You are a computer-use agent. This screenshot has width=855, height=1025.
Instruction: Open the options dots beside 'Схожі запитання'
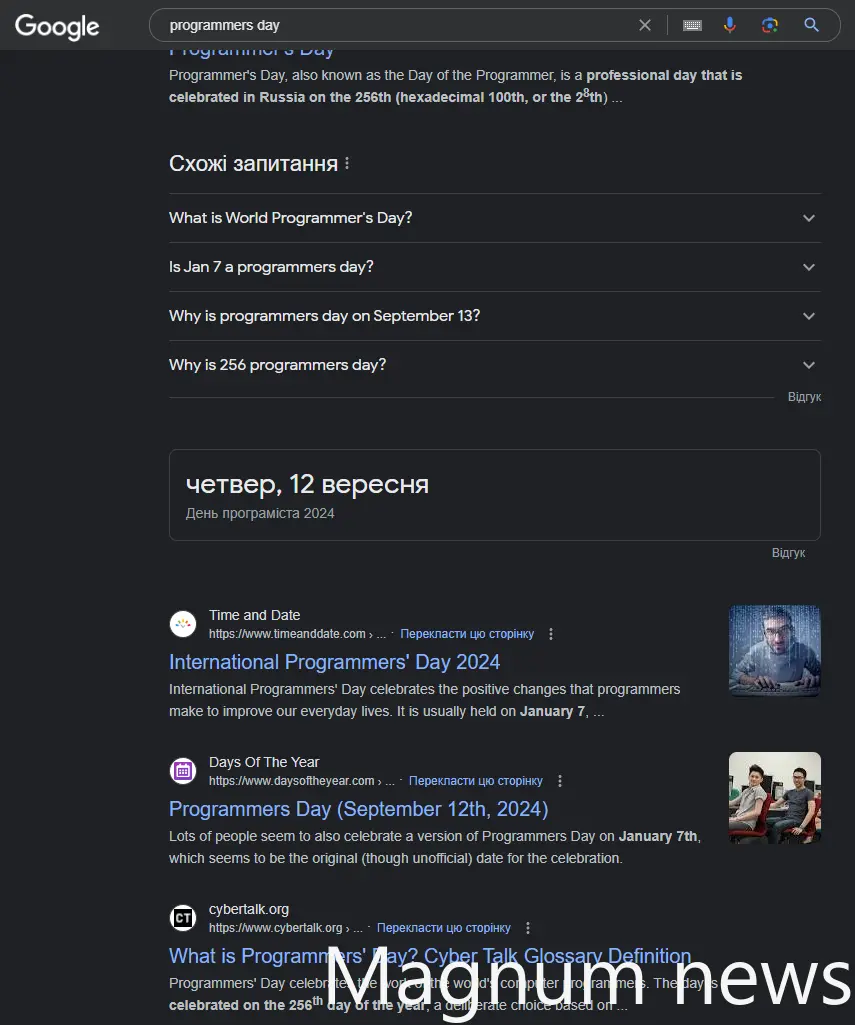pos(347,163)
